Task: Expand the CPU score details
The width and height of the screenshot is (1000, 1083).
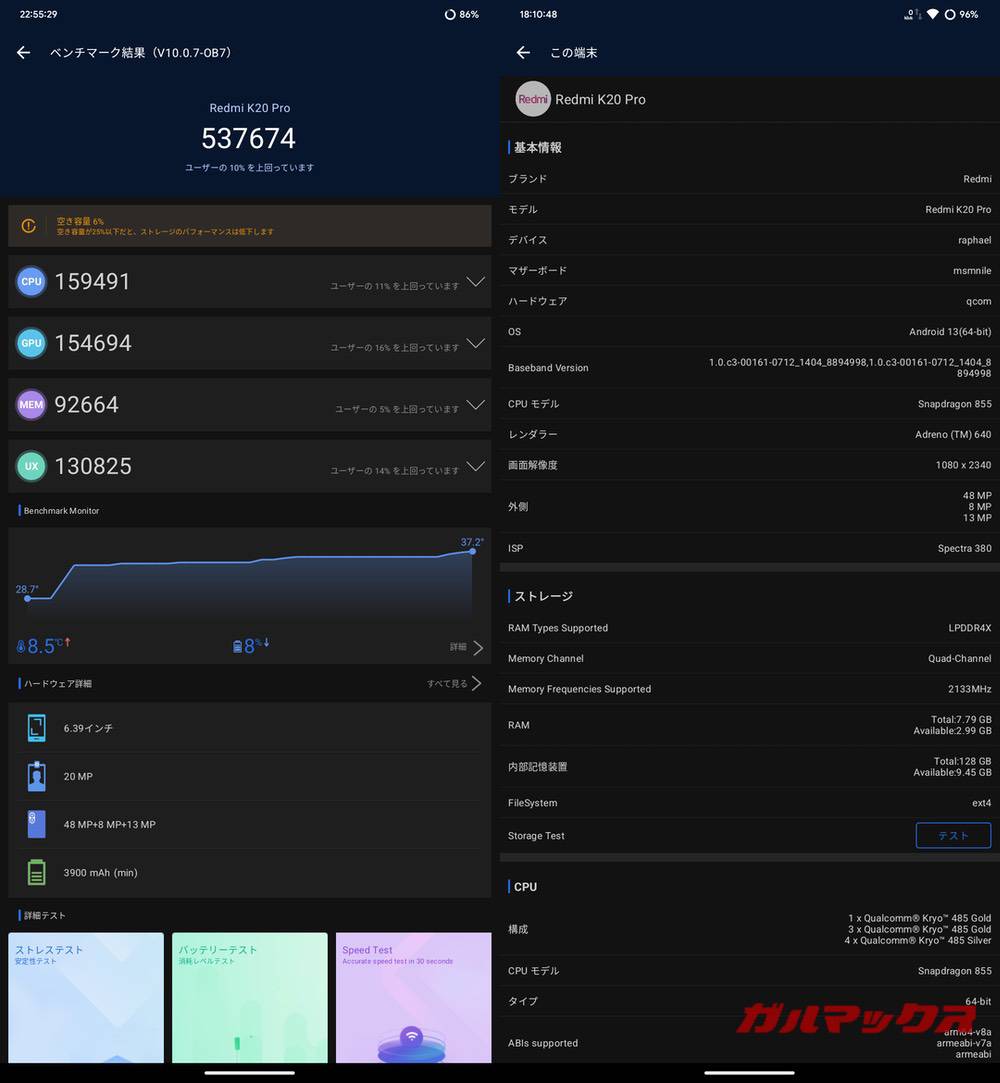Action: (475, 285)
